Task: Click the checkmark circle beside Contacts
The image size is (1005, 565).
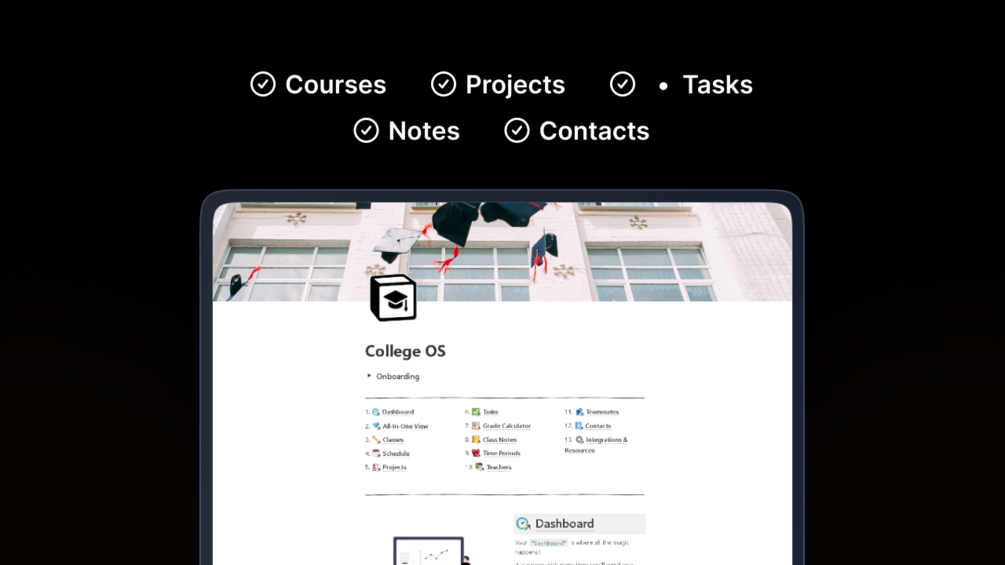Action: pos(517,131)
